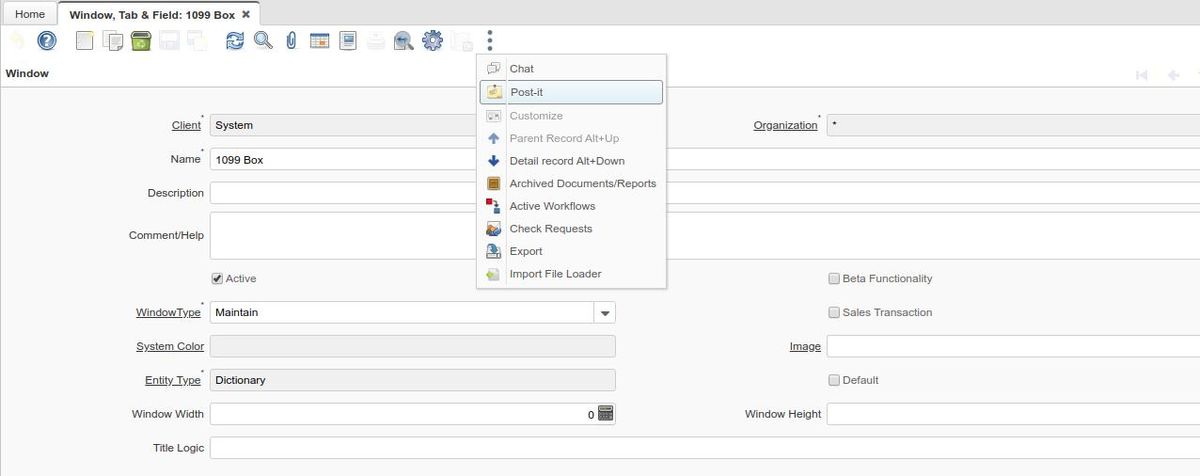
Task: Enable the Beta Functionality checkbox
Action: tap(834, 279)
